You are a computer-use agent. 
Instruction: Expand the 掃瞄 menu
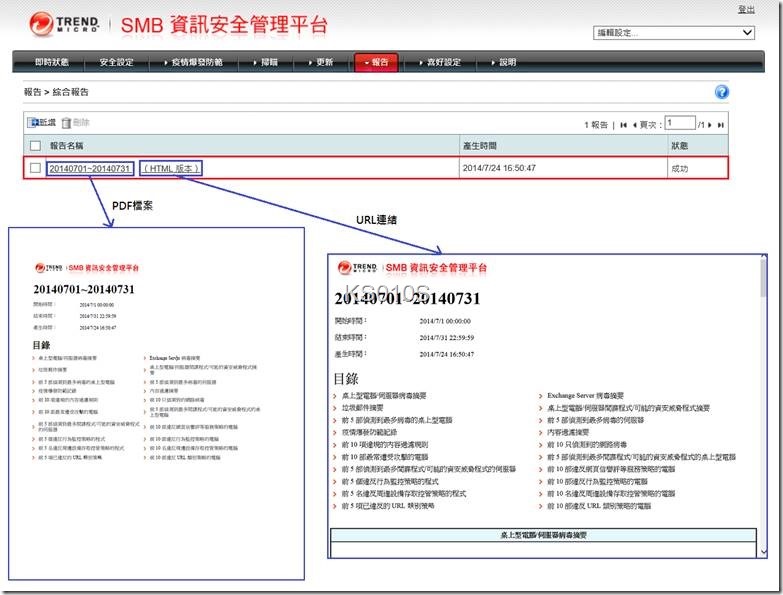[x=265, y=62]
